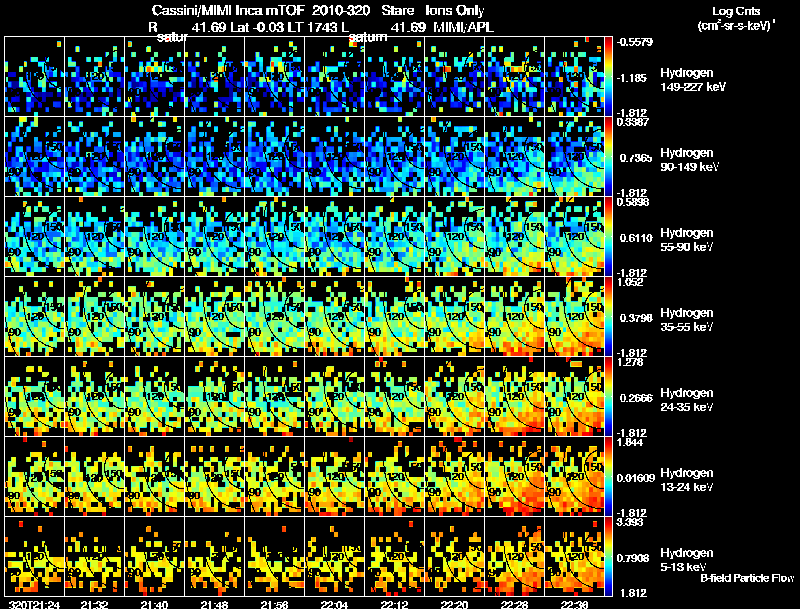Click the color bar beside 24-35 keV row
Screen dimensions: 800x609
[x=608, y=397]
